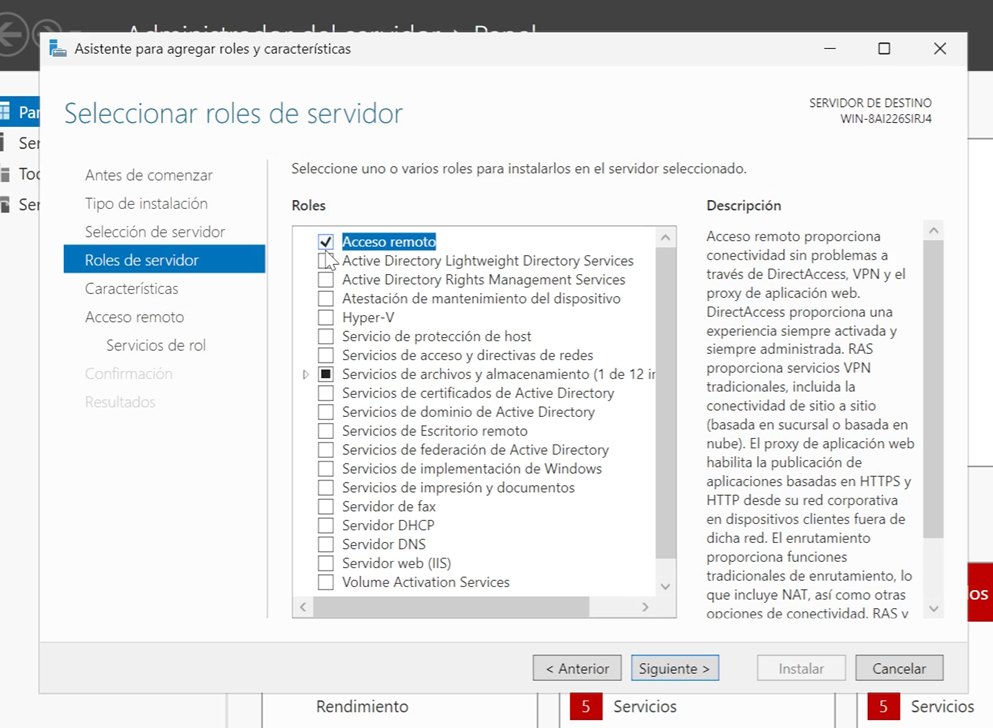Open the Tipo de instalación step
The image size is (993, 728).
[x=146, y=204]
